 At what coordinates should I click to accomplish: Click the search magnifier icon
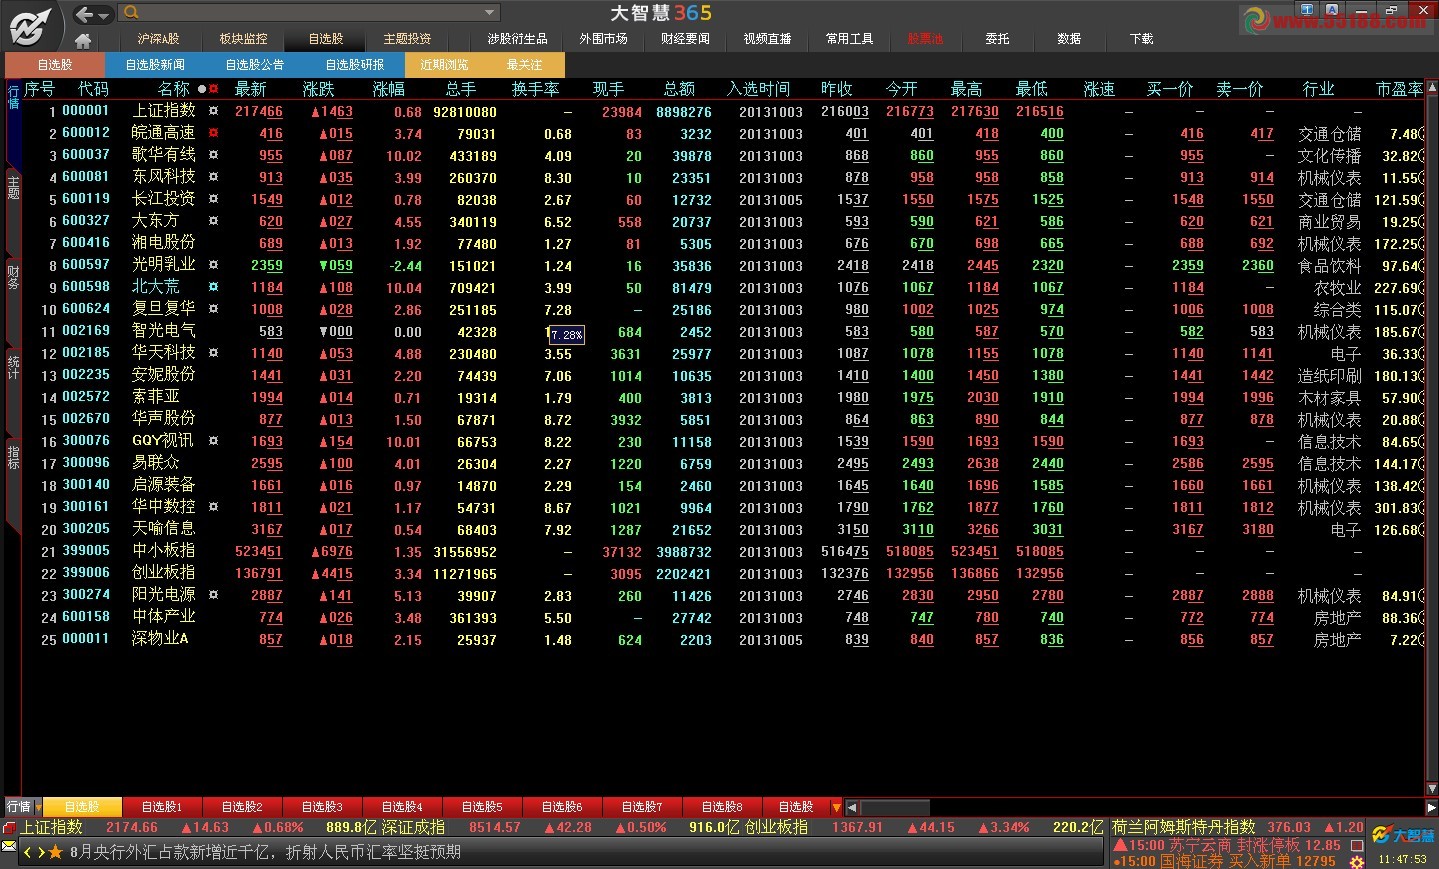pyautogui.click(x=131, y=13)
